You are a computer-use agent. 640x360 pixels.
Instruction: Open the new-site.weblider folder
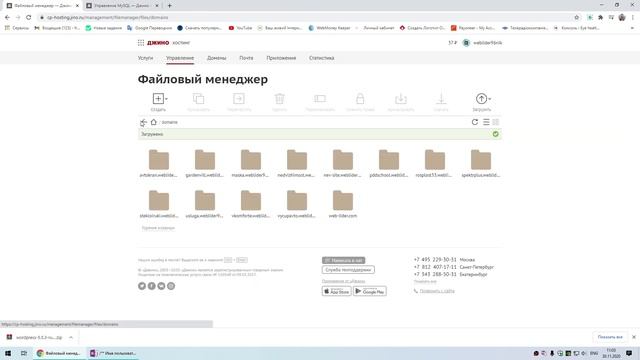(342, 163)
